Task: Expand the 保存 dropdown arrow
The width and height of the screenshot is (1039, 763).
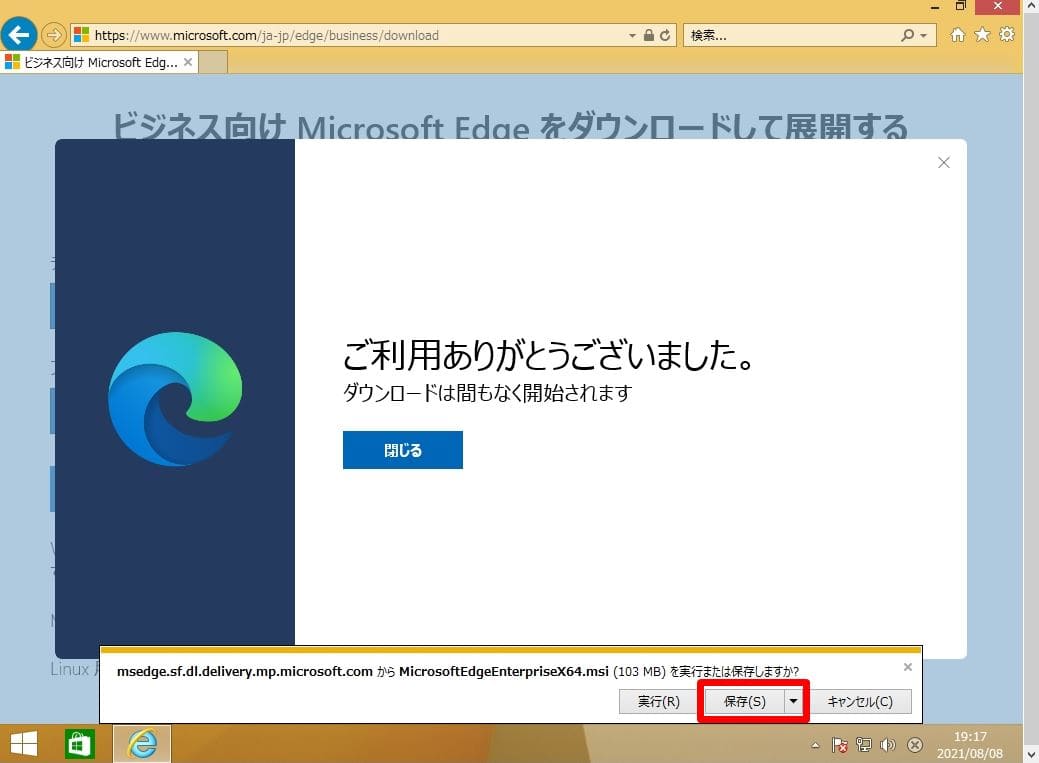Action: pos(793,701)
